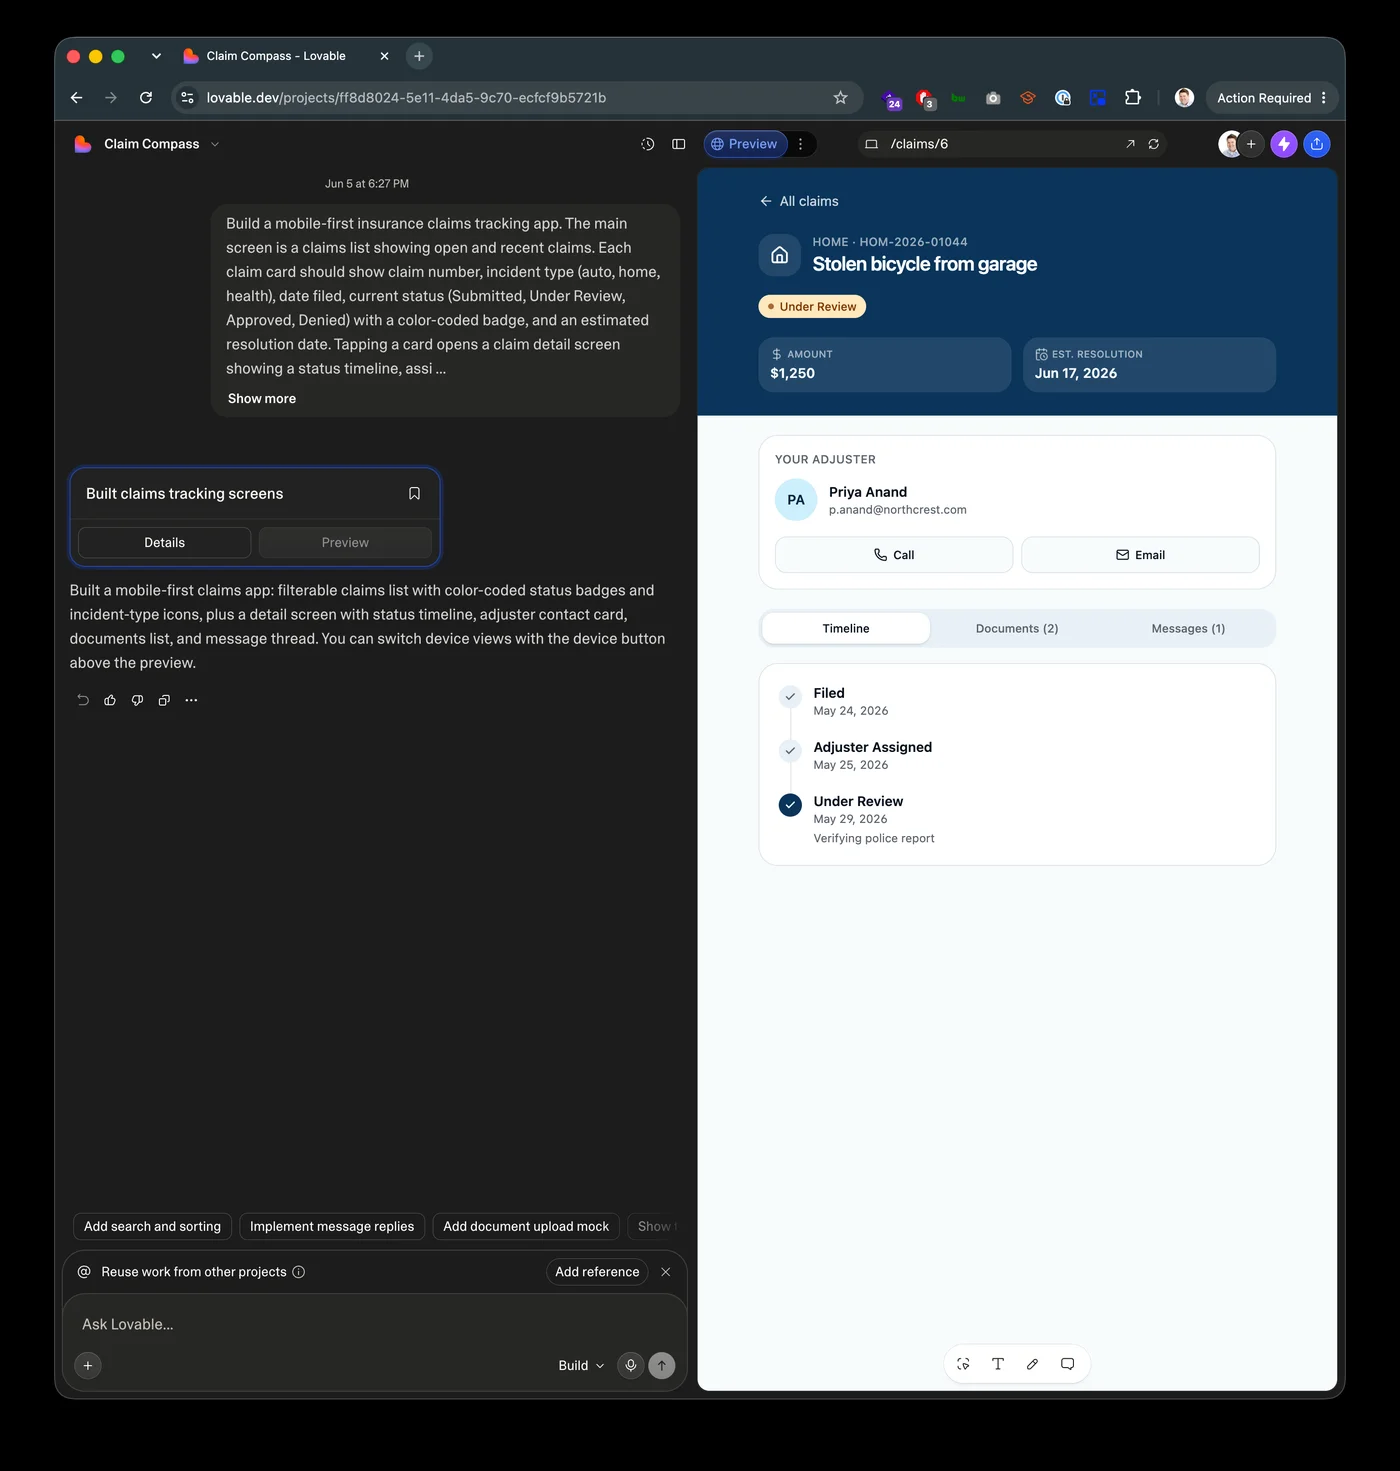The width and height of the screenshot is (1400, 1471).
Task: Give a thumbs up to the response
Action: 110,700
